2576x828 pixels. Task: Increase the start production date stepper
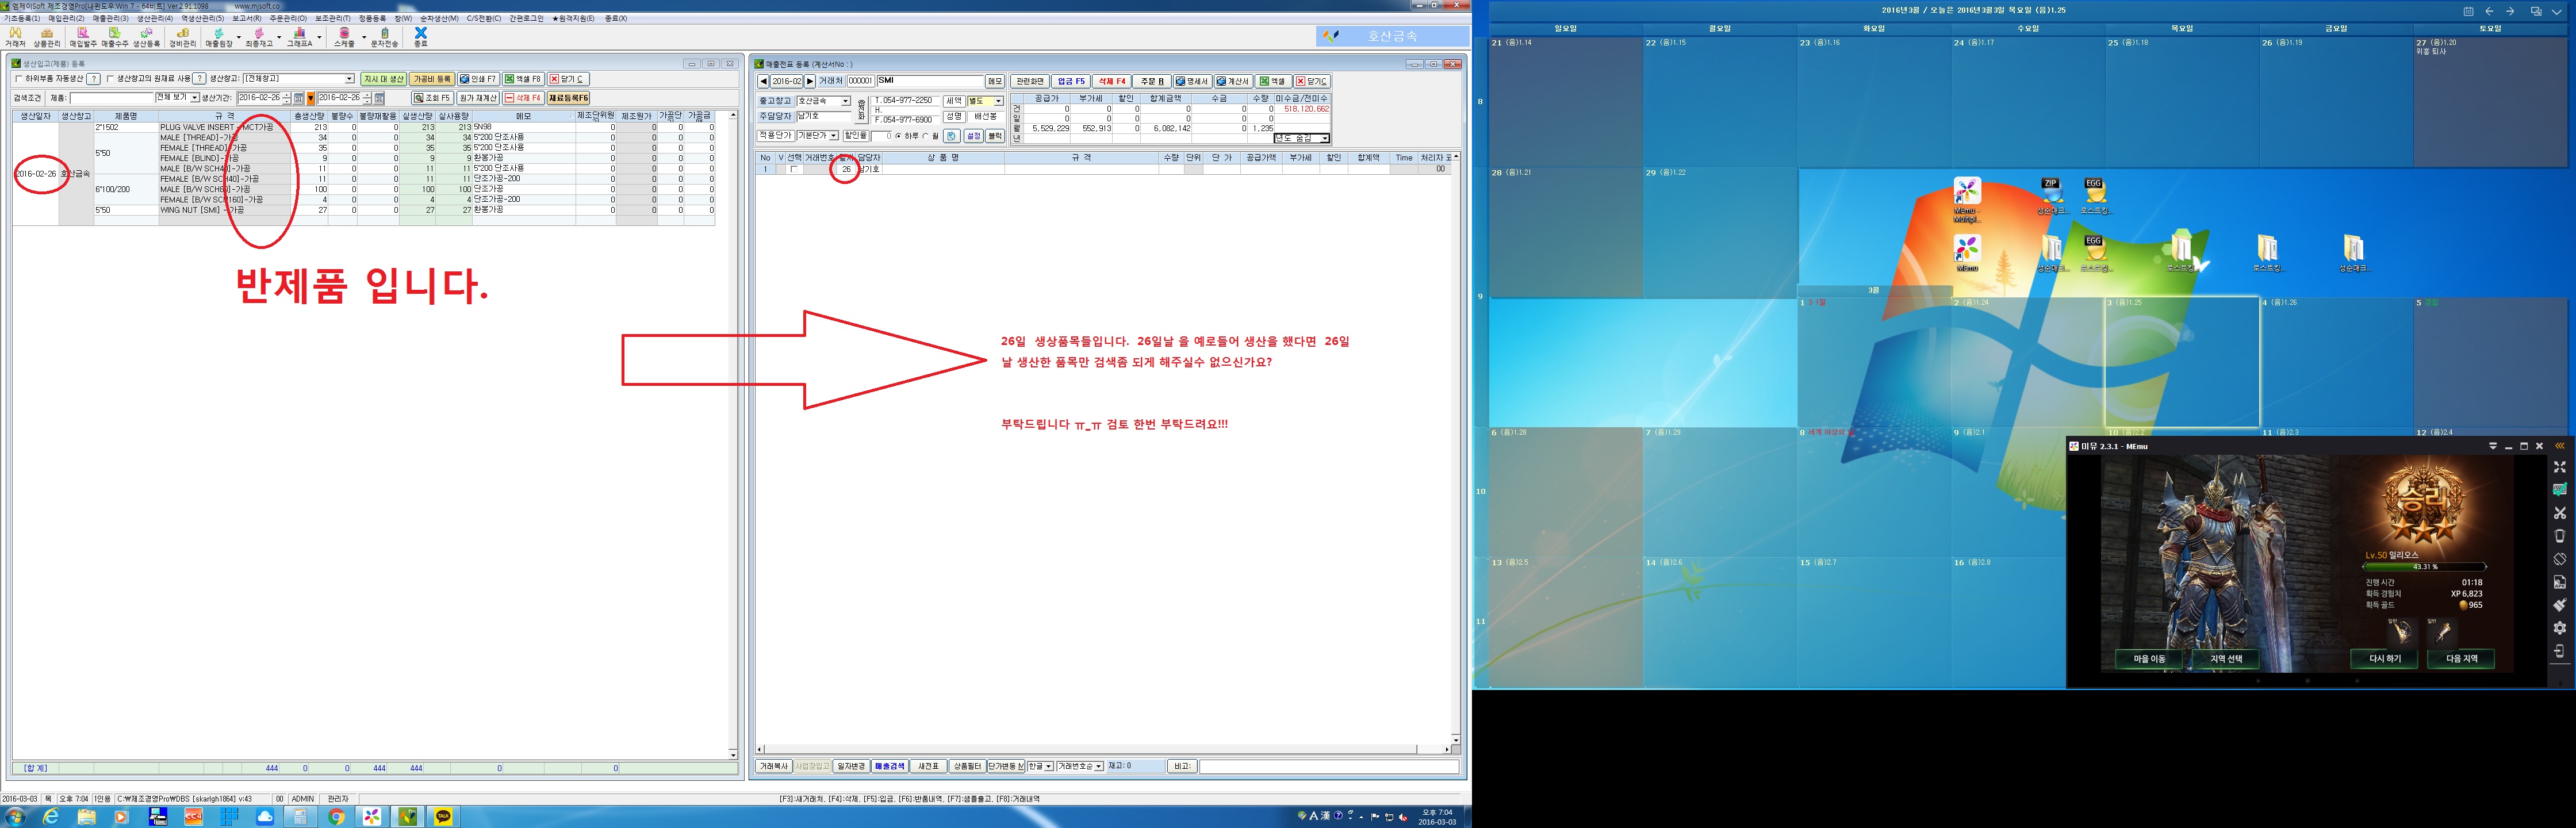287,95
